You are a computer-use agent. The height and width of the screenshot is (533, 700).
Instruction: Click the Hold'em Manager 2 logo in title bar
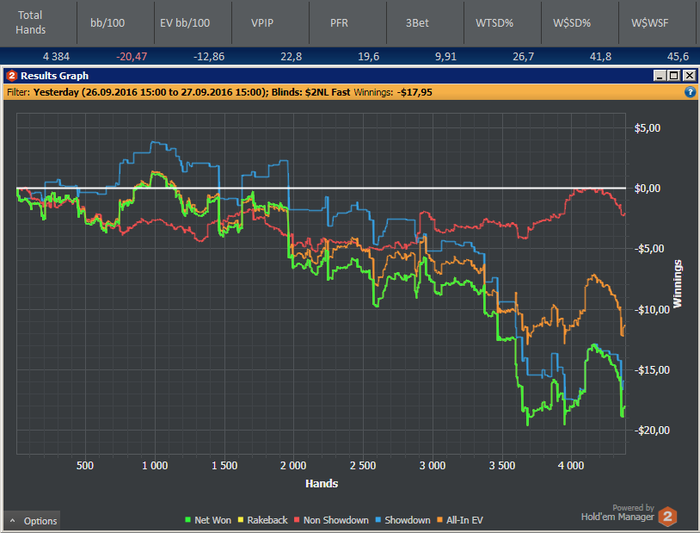(x=12, y=75)
